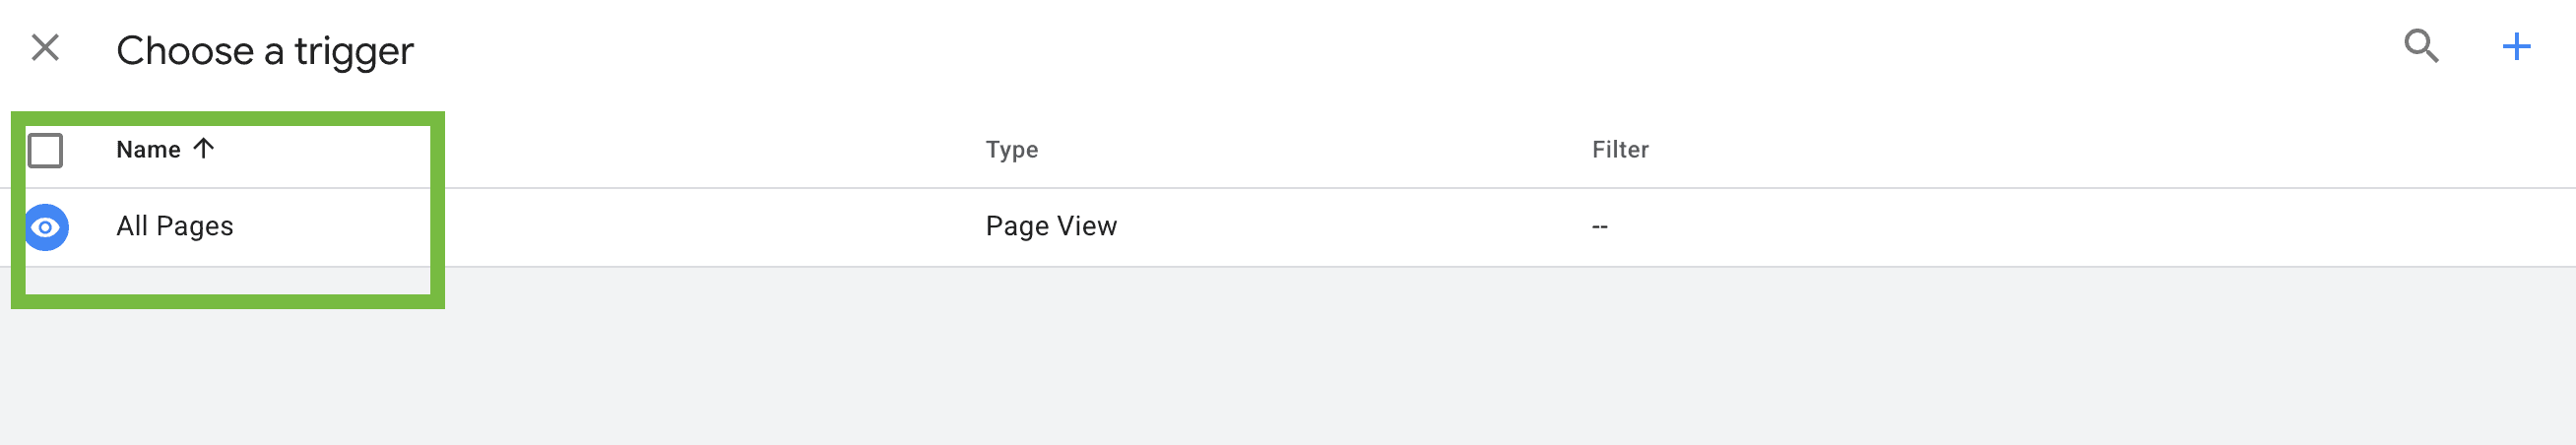Viewport: 2576px width, 445px height.
Task: Click the Page View type cell
Action: coord(1050,226)
